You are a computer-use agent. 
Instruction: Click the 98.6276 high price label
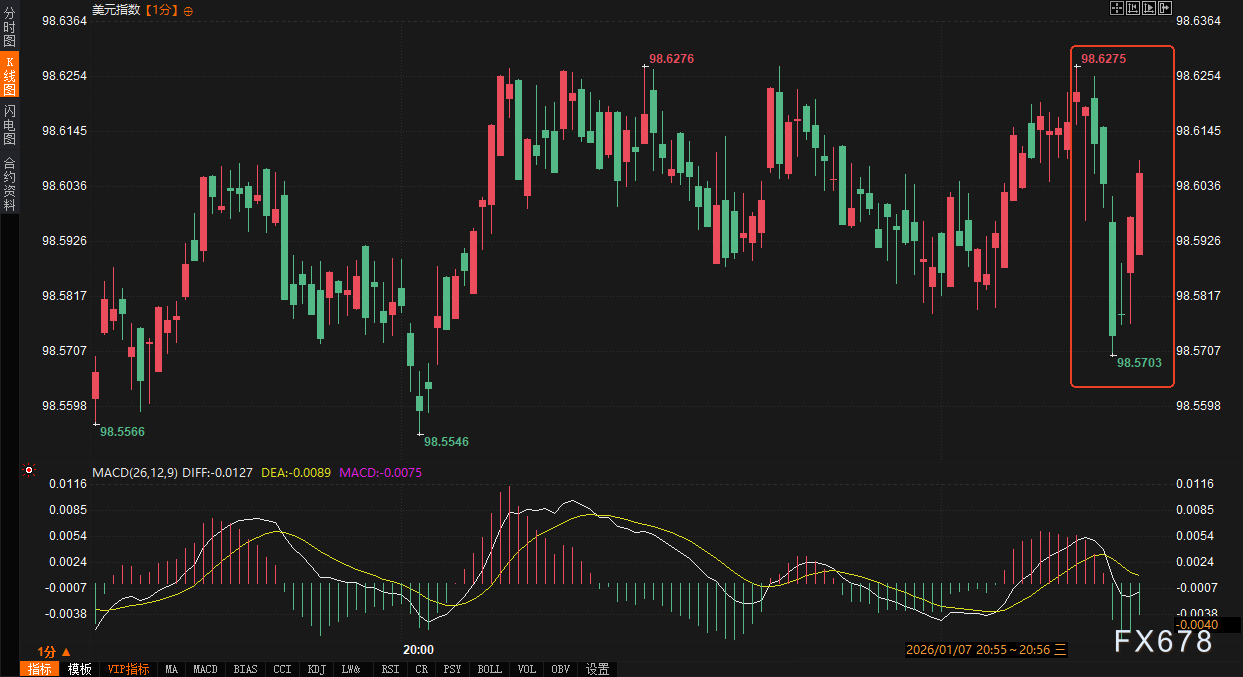tap(671, 59)
